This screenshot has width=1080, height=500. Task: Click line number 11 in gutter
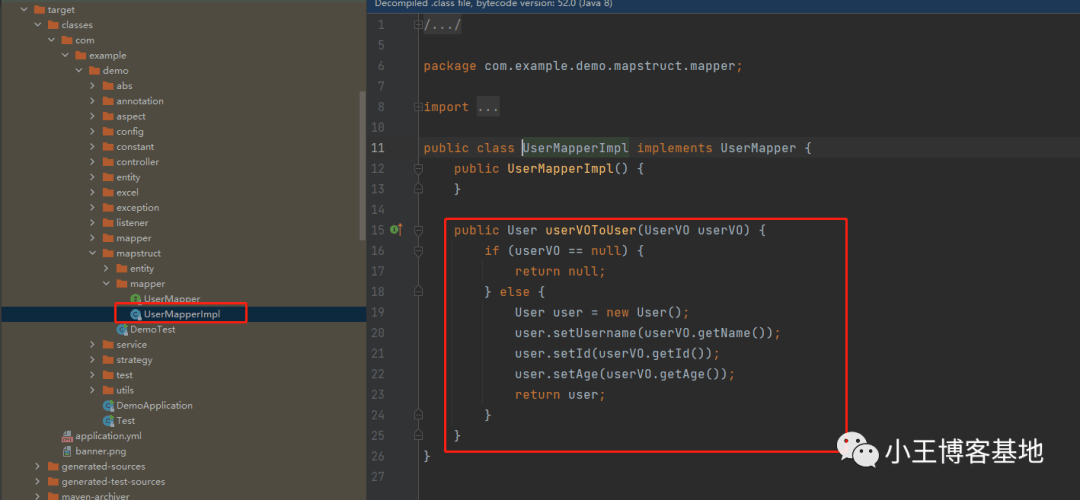point(377,147)
